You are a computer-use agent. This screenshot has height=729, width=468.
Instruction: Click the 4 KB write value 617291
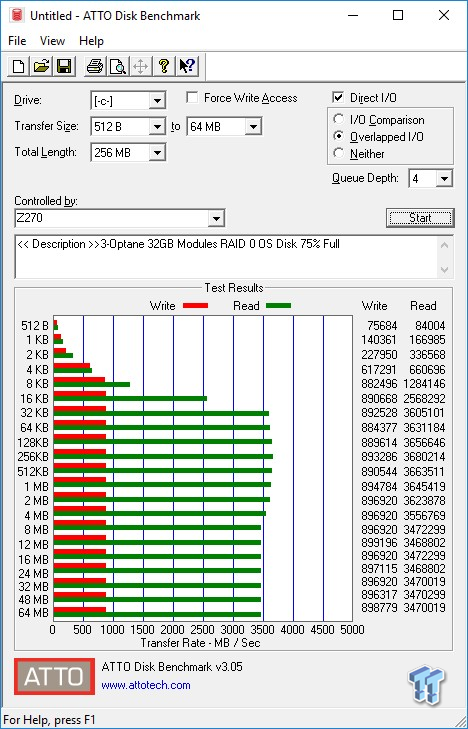point(379,370)
